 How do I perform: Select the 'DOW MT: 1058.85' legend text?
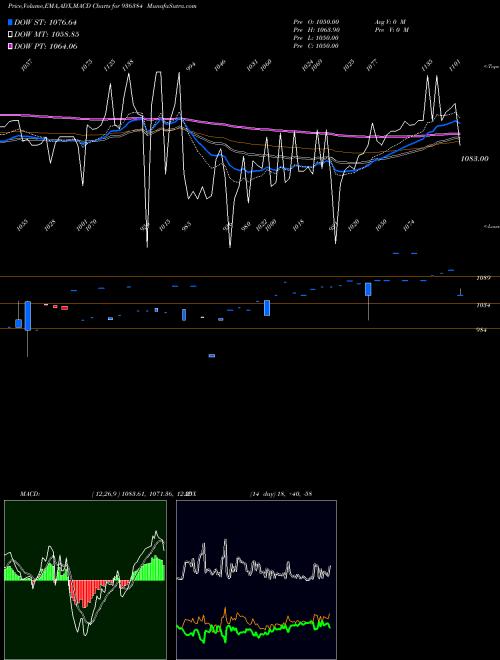click(x=47, y=35)
